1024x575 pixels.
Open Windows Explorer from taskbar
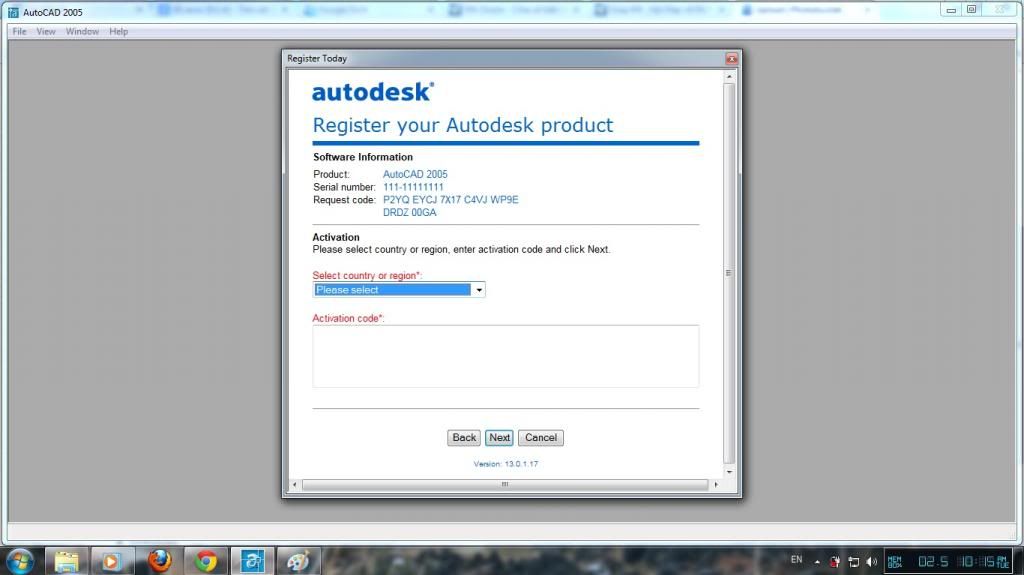click(x=67, y=562)
